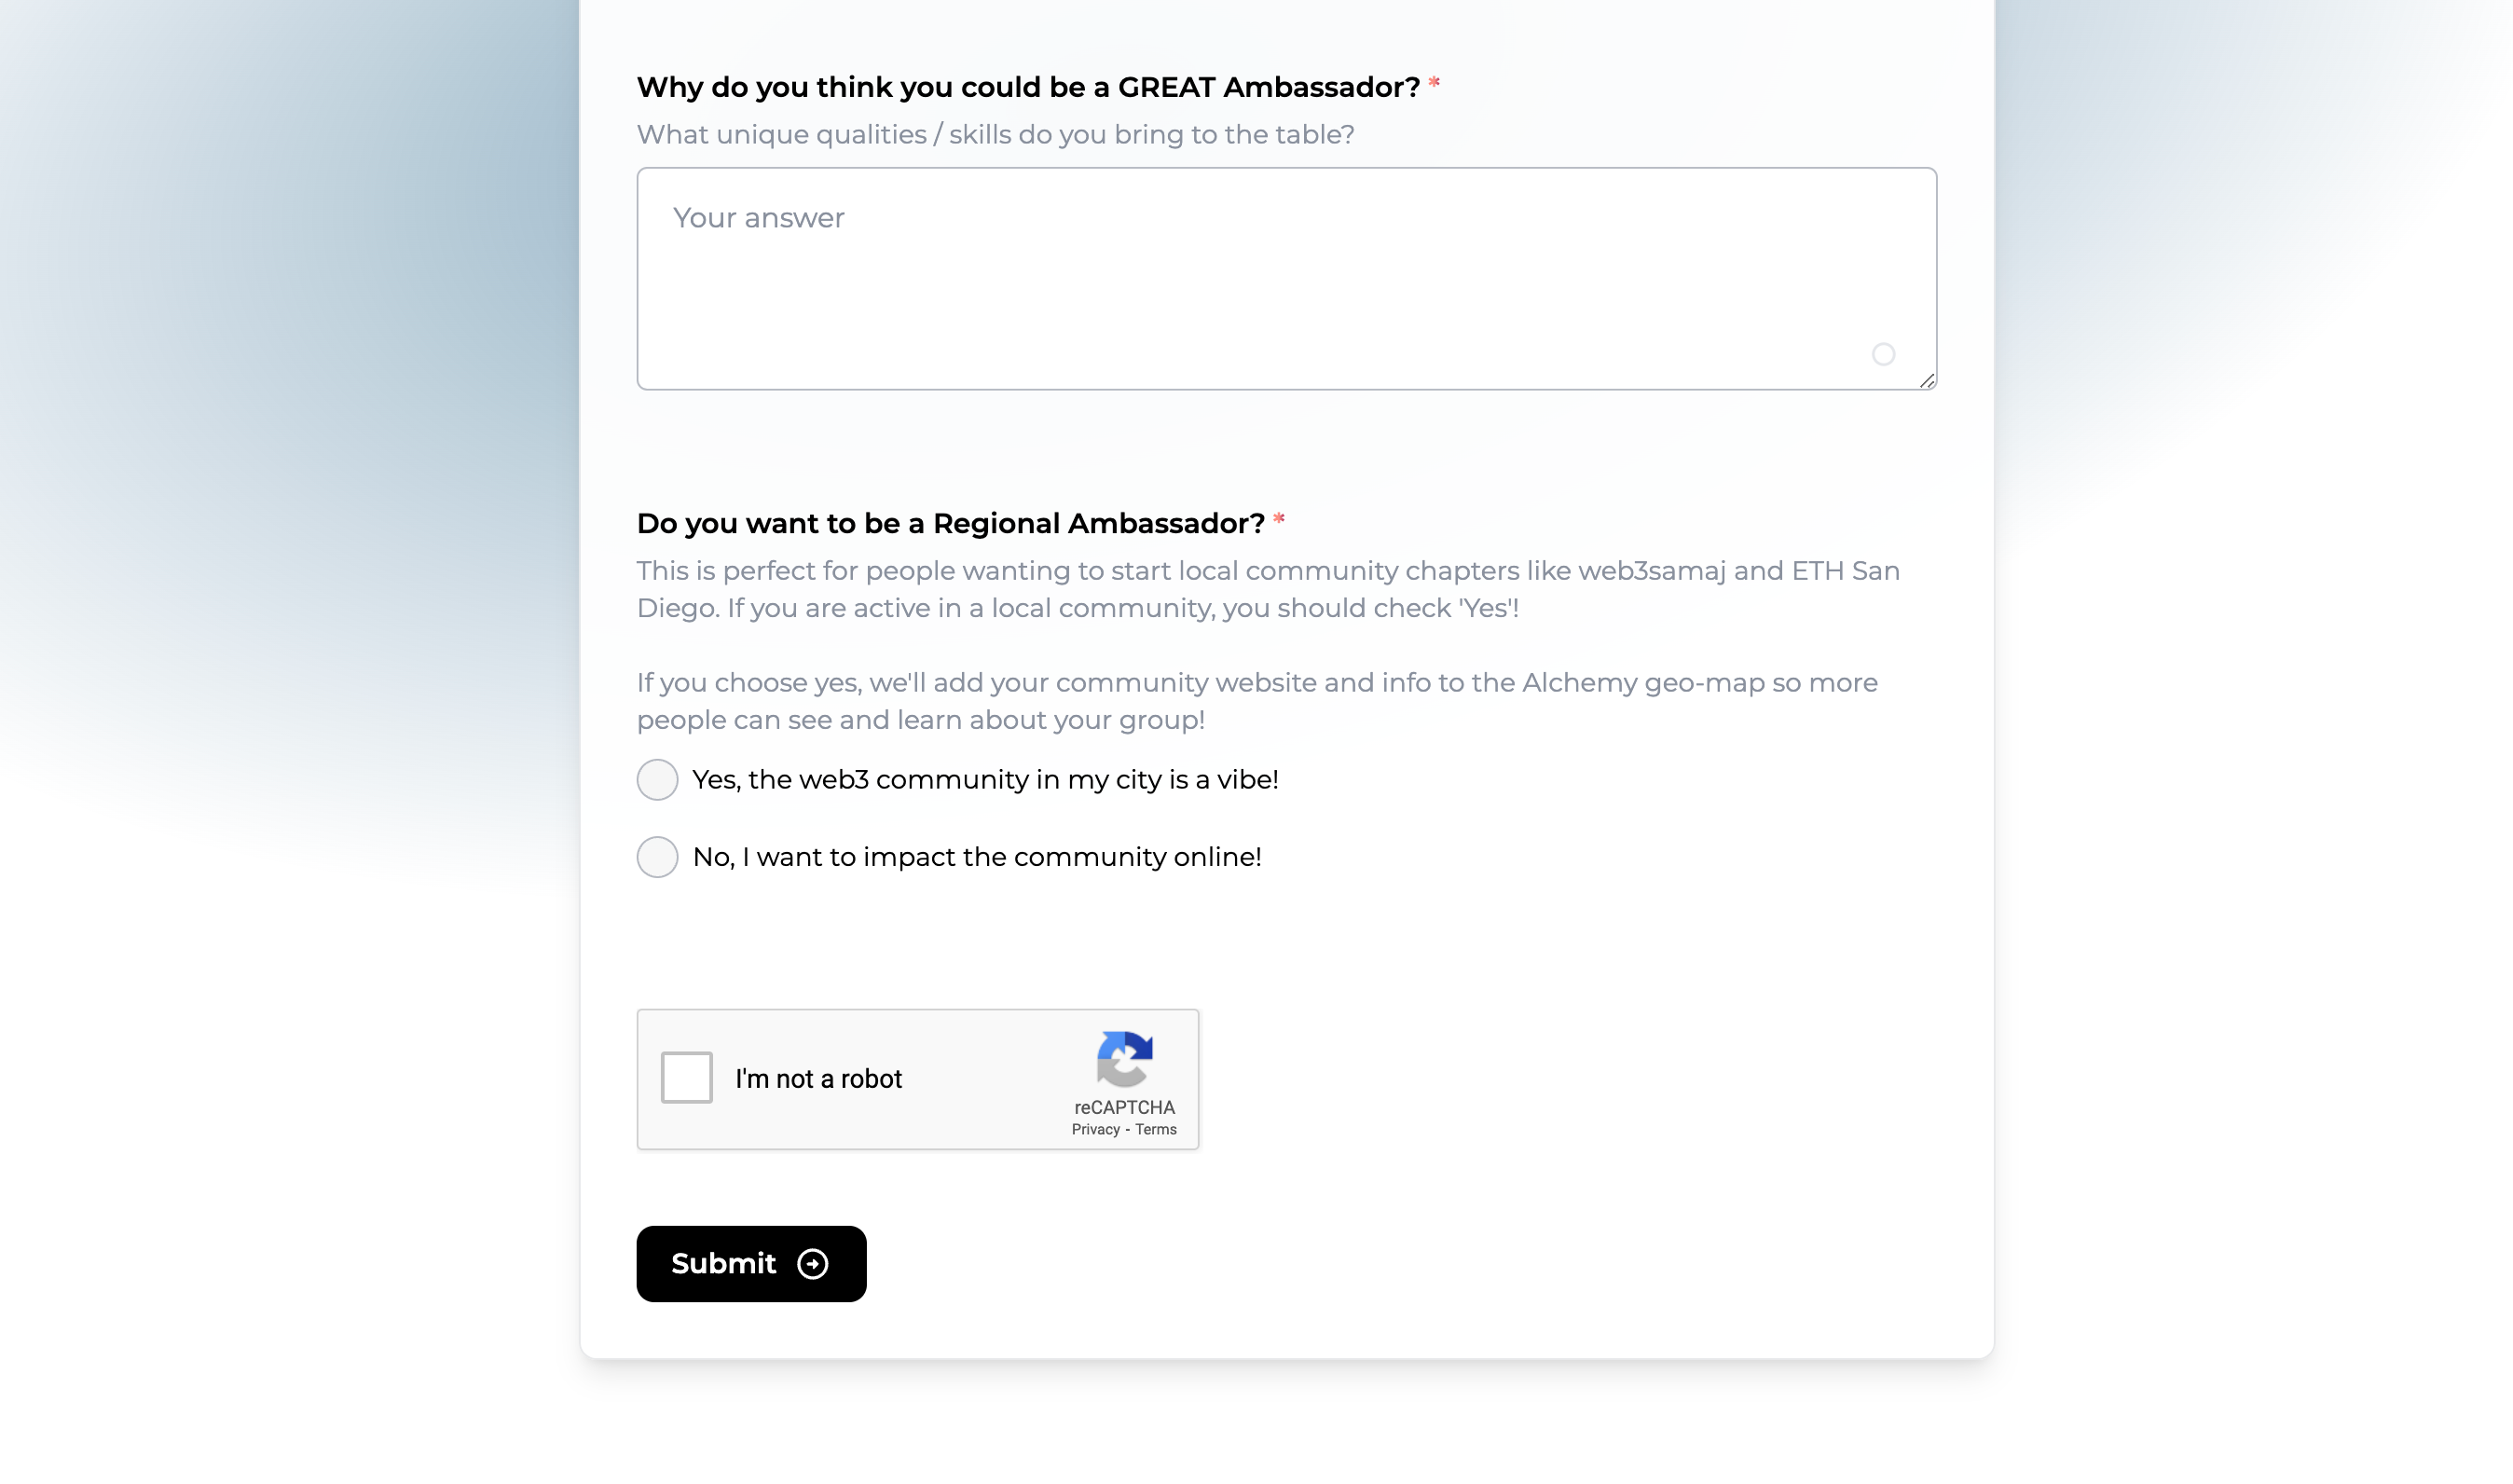Screen dimensions: 2513x1484
Task: Click the "I'm not a robot" text label
Action: (x=818, y=1079)
